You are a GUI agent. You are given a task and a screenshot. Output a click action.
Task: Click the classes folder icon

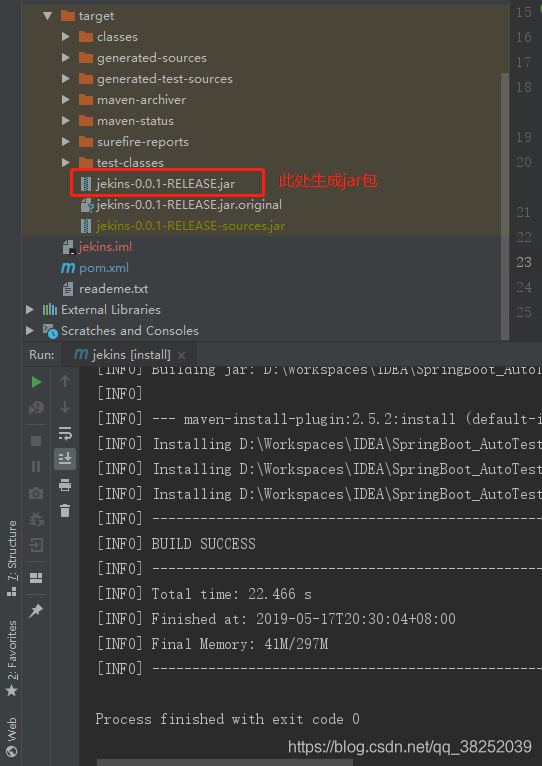pyautogui.click(x=86, y=37)
